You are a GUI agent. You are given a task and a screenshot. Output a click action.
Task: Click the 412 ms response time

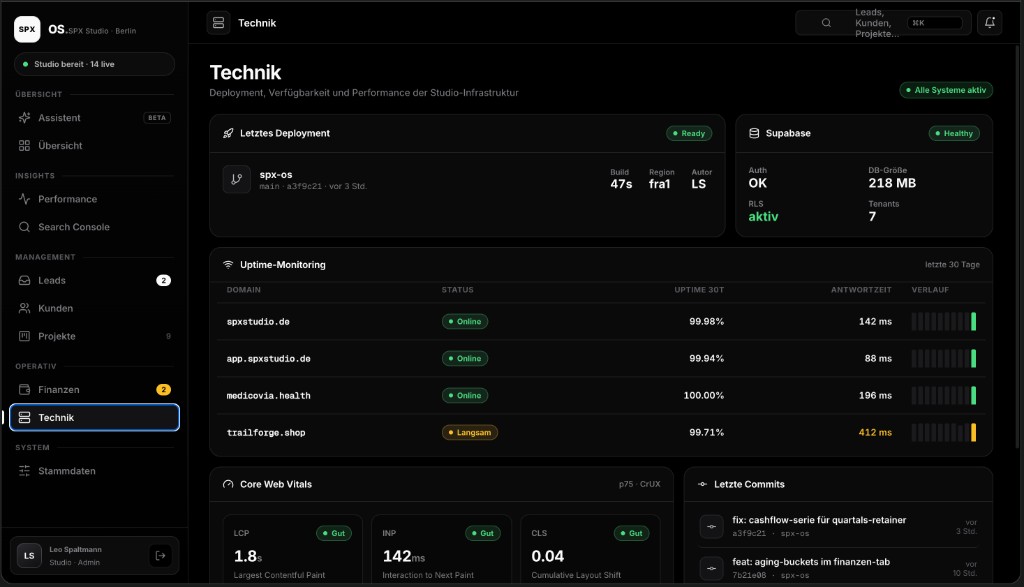point(875,432)
